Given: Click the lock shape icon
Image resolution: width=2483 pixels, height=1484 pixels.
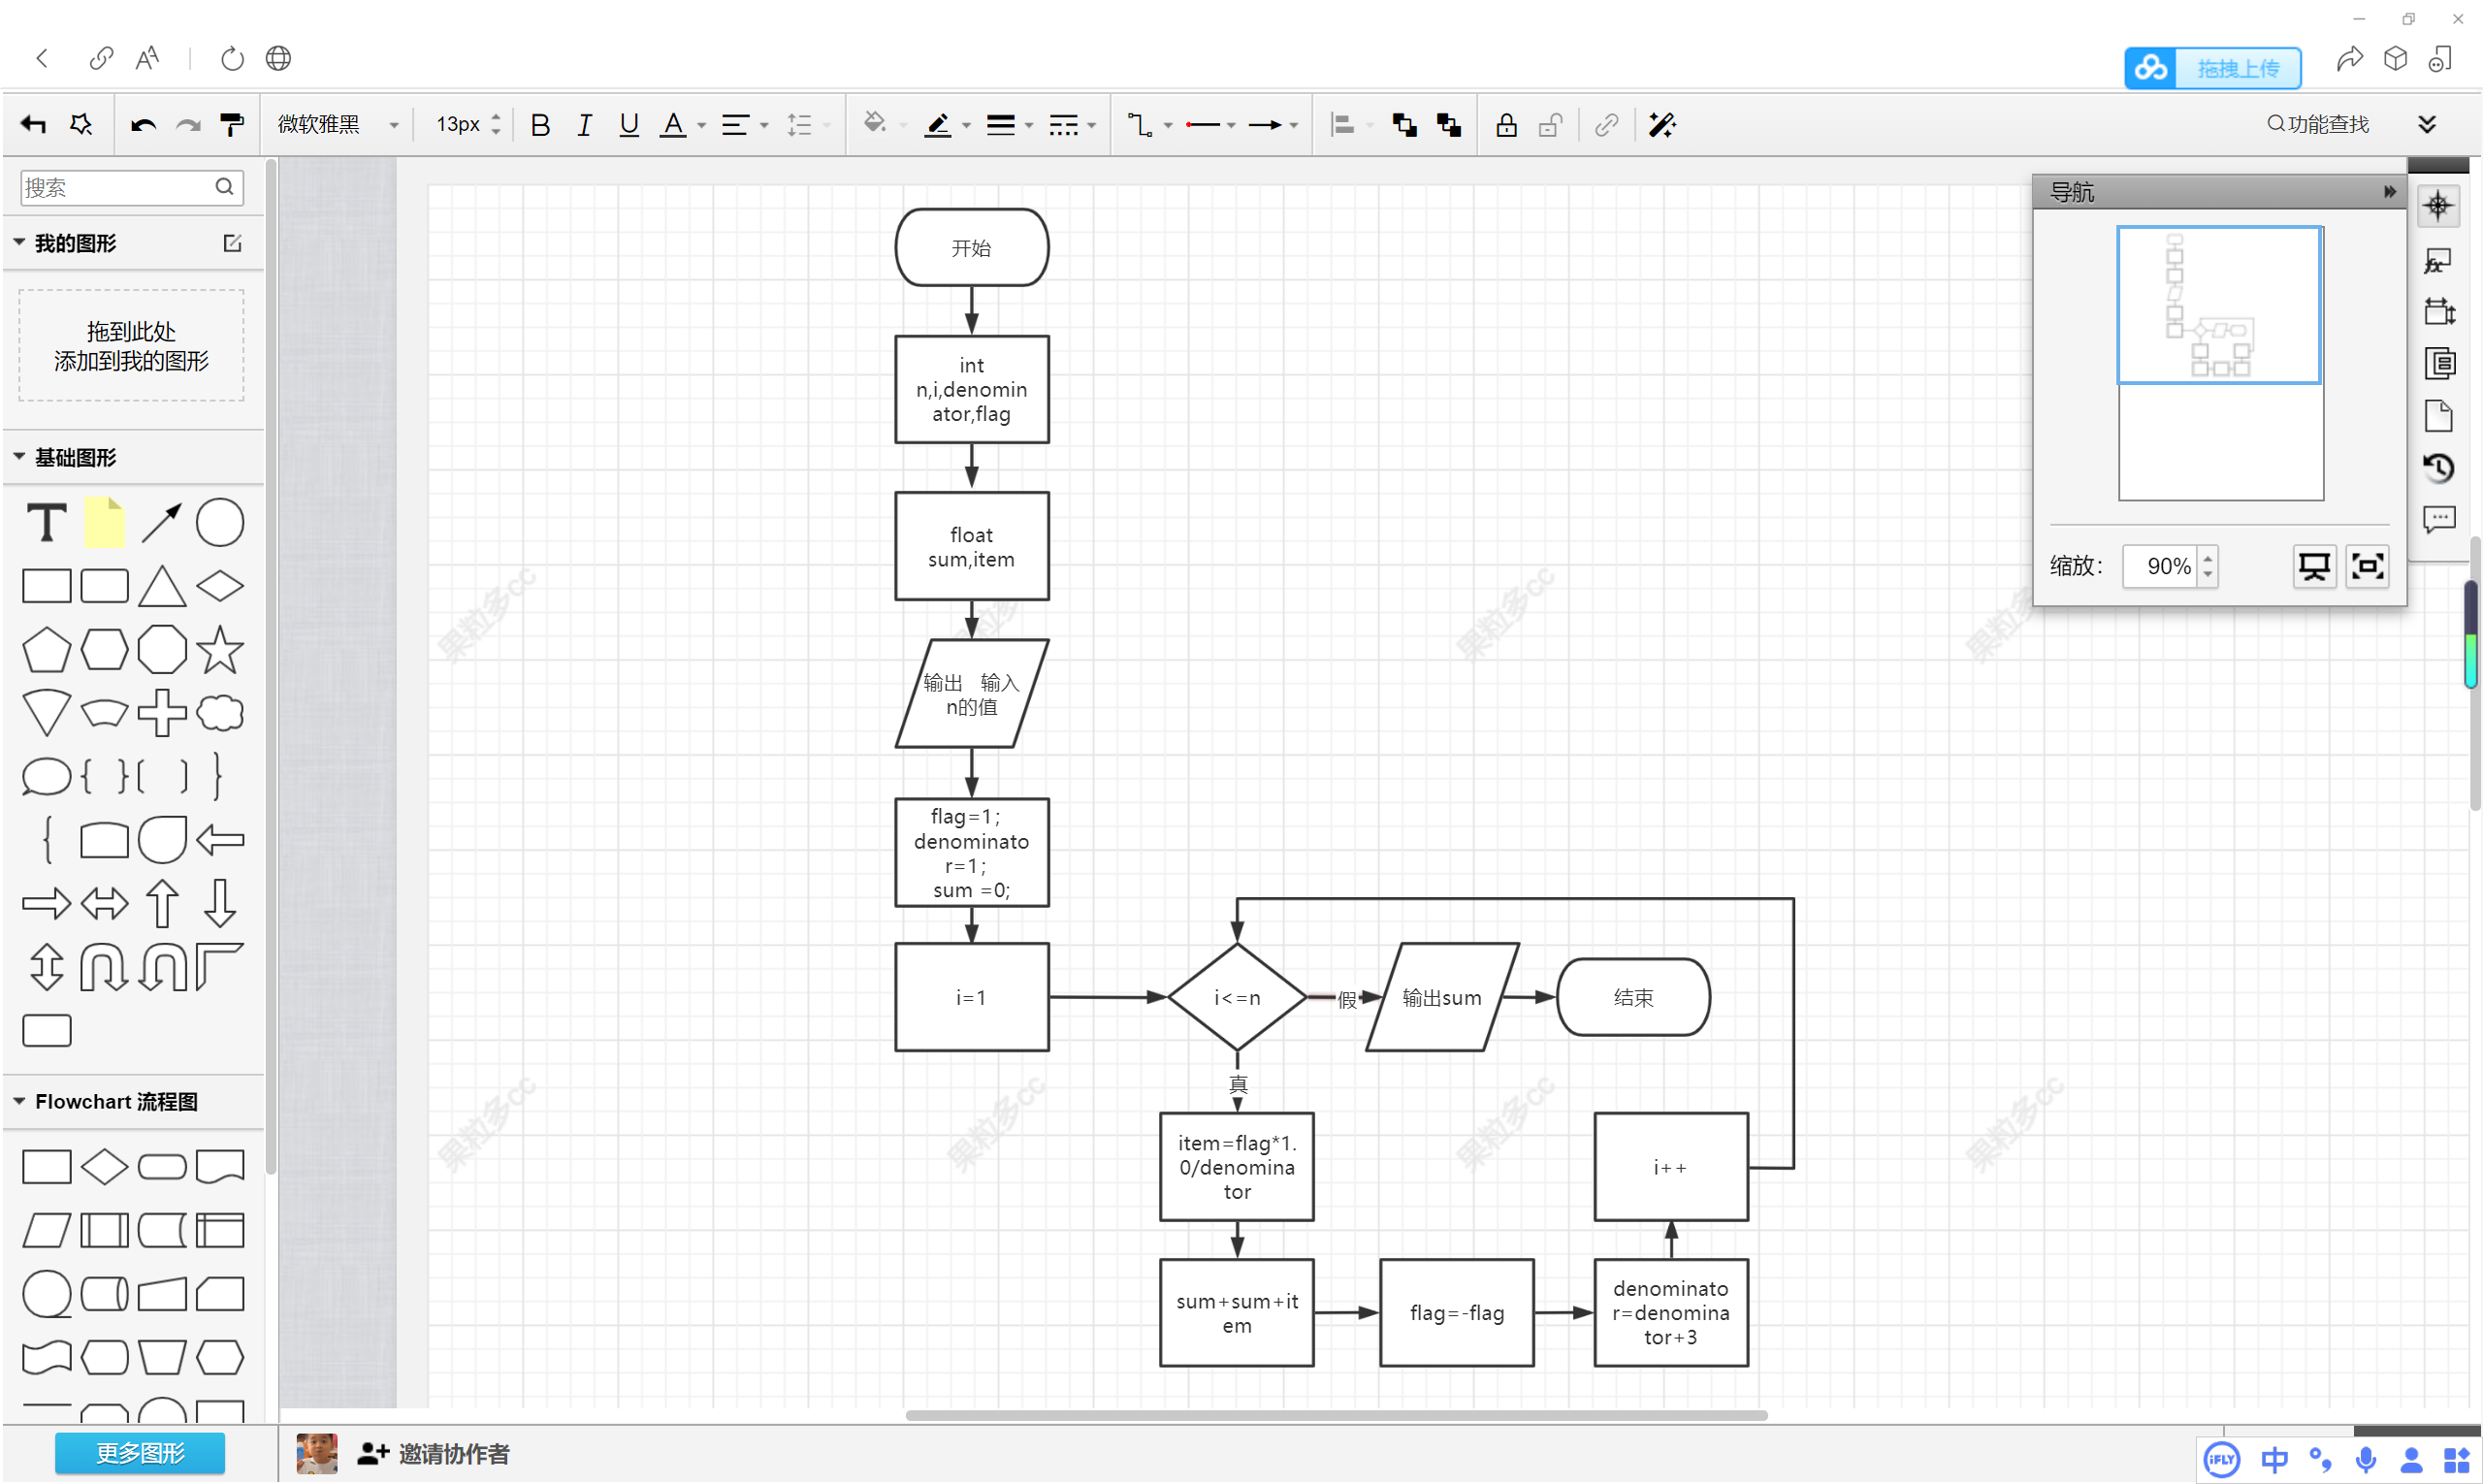Looking at the screenshot, I should tap(1505, 125).
